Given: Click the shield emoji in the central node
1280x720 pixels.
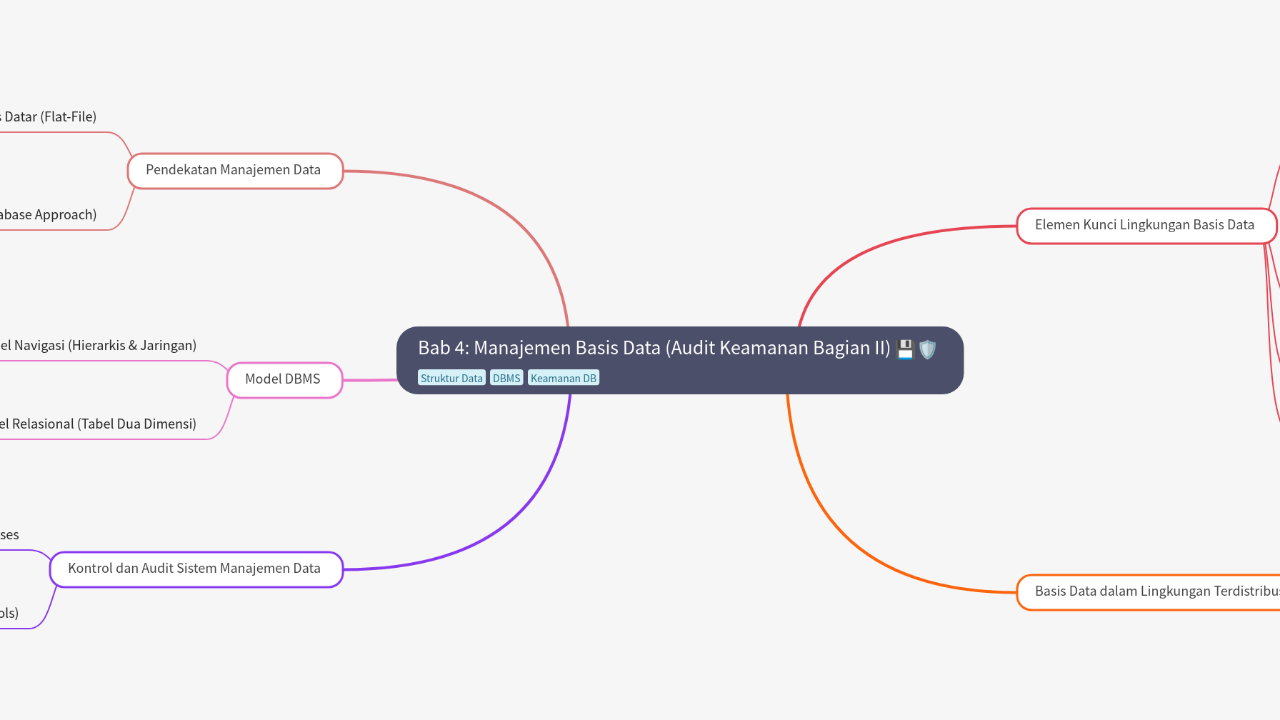Looking at the screenshot, I should tap(928, 349).
